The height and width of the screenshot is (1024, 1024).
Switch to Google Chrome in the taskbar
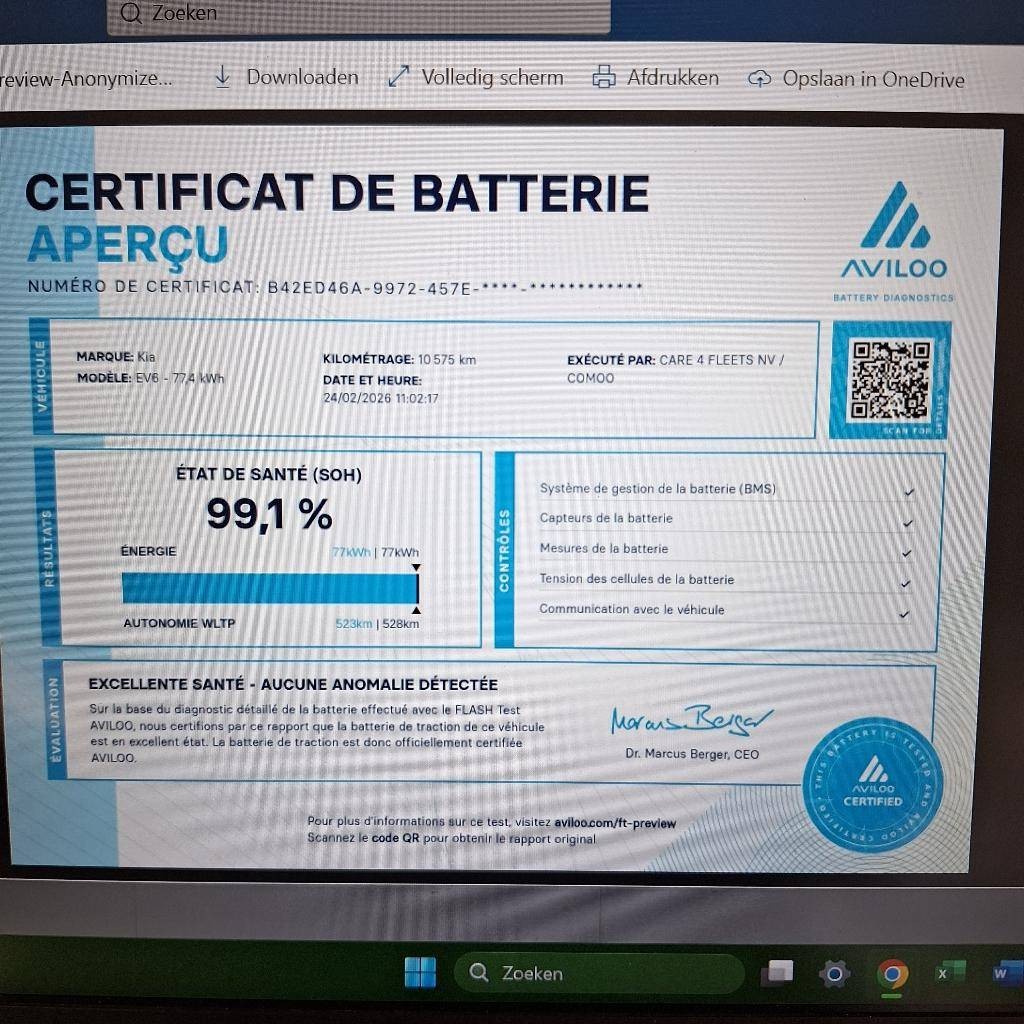click(892, 973)
